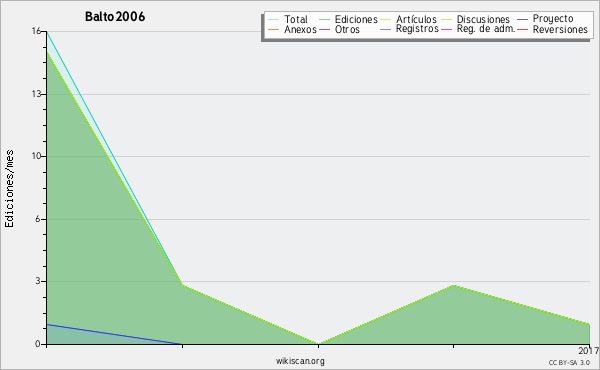Click the wikiscan.org caption
This screenshot has width=600, height=370.
[x=300, y=361]
